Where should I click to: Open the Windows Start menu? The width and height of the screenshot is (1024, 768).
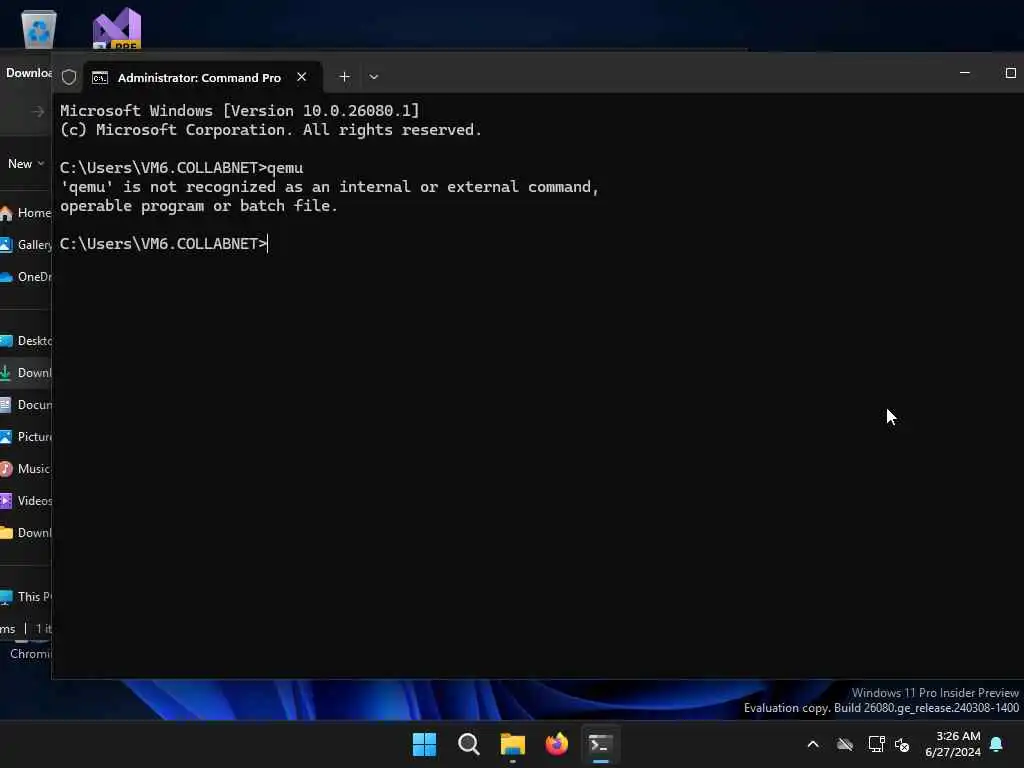(x=424, y=744)
